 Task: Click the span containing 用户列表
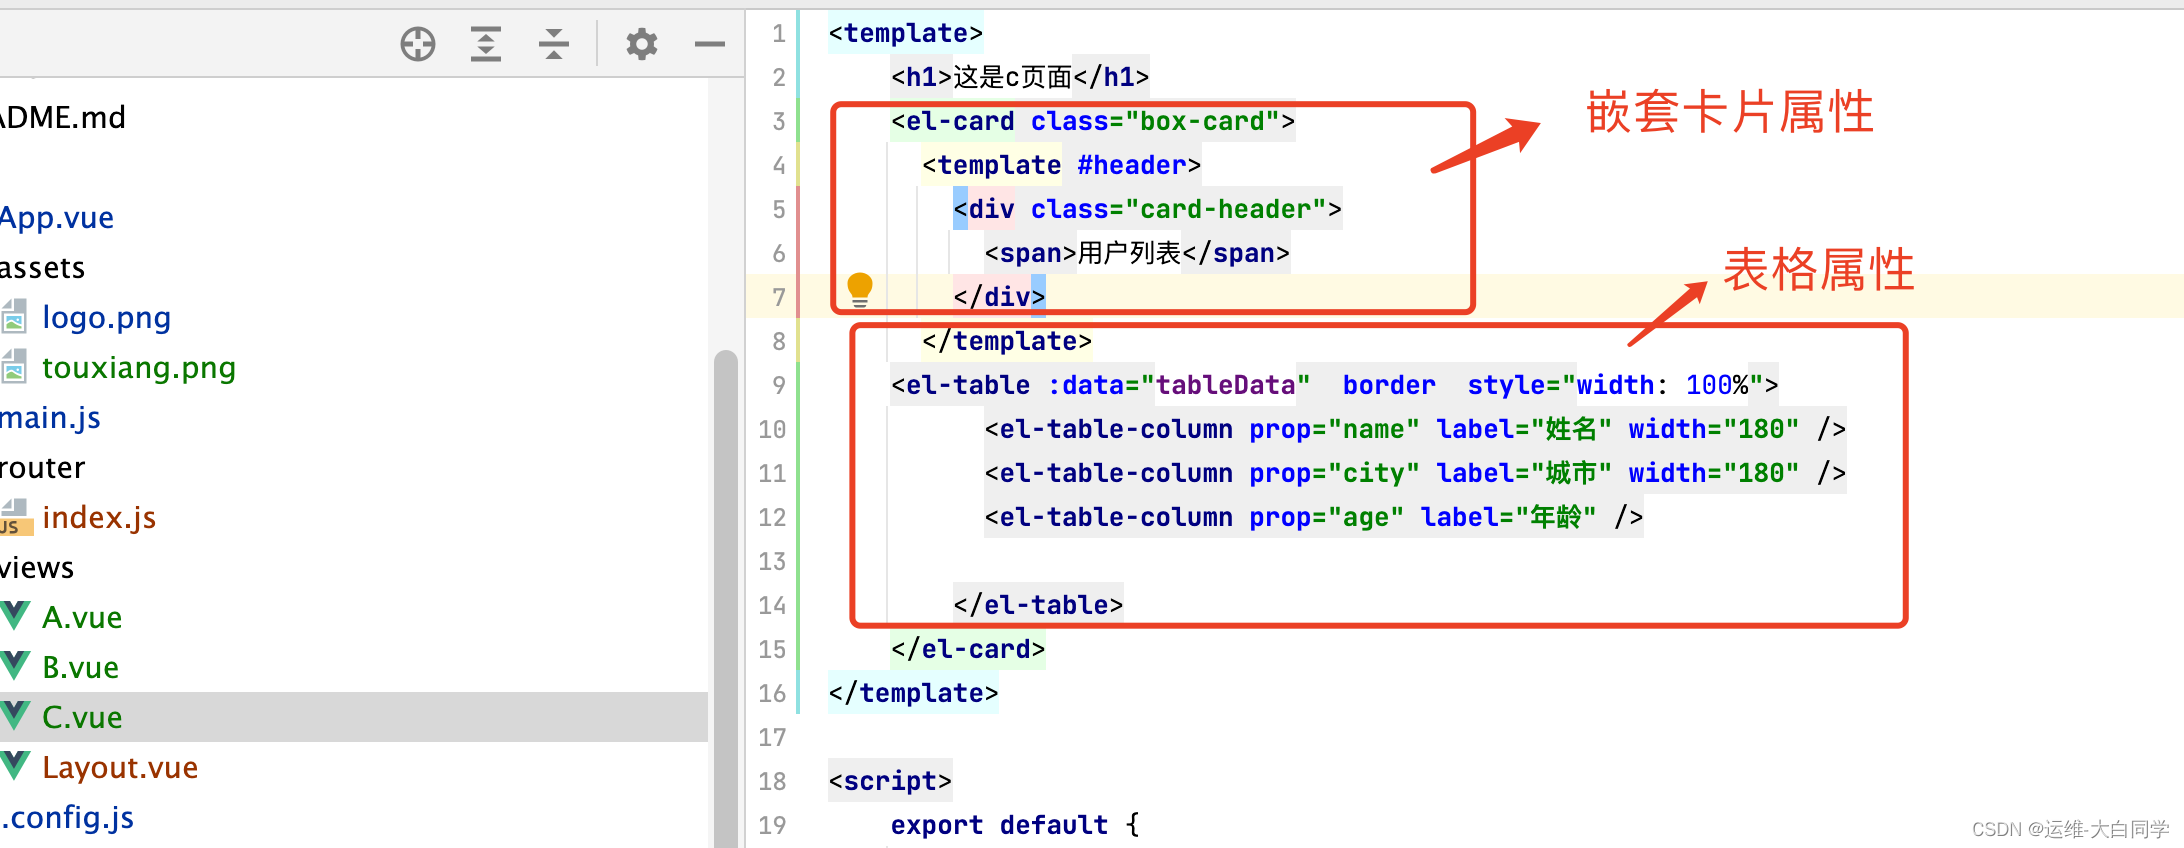1137,253
